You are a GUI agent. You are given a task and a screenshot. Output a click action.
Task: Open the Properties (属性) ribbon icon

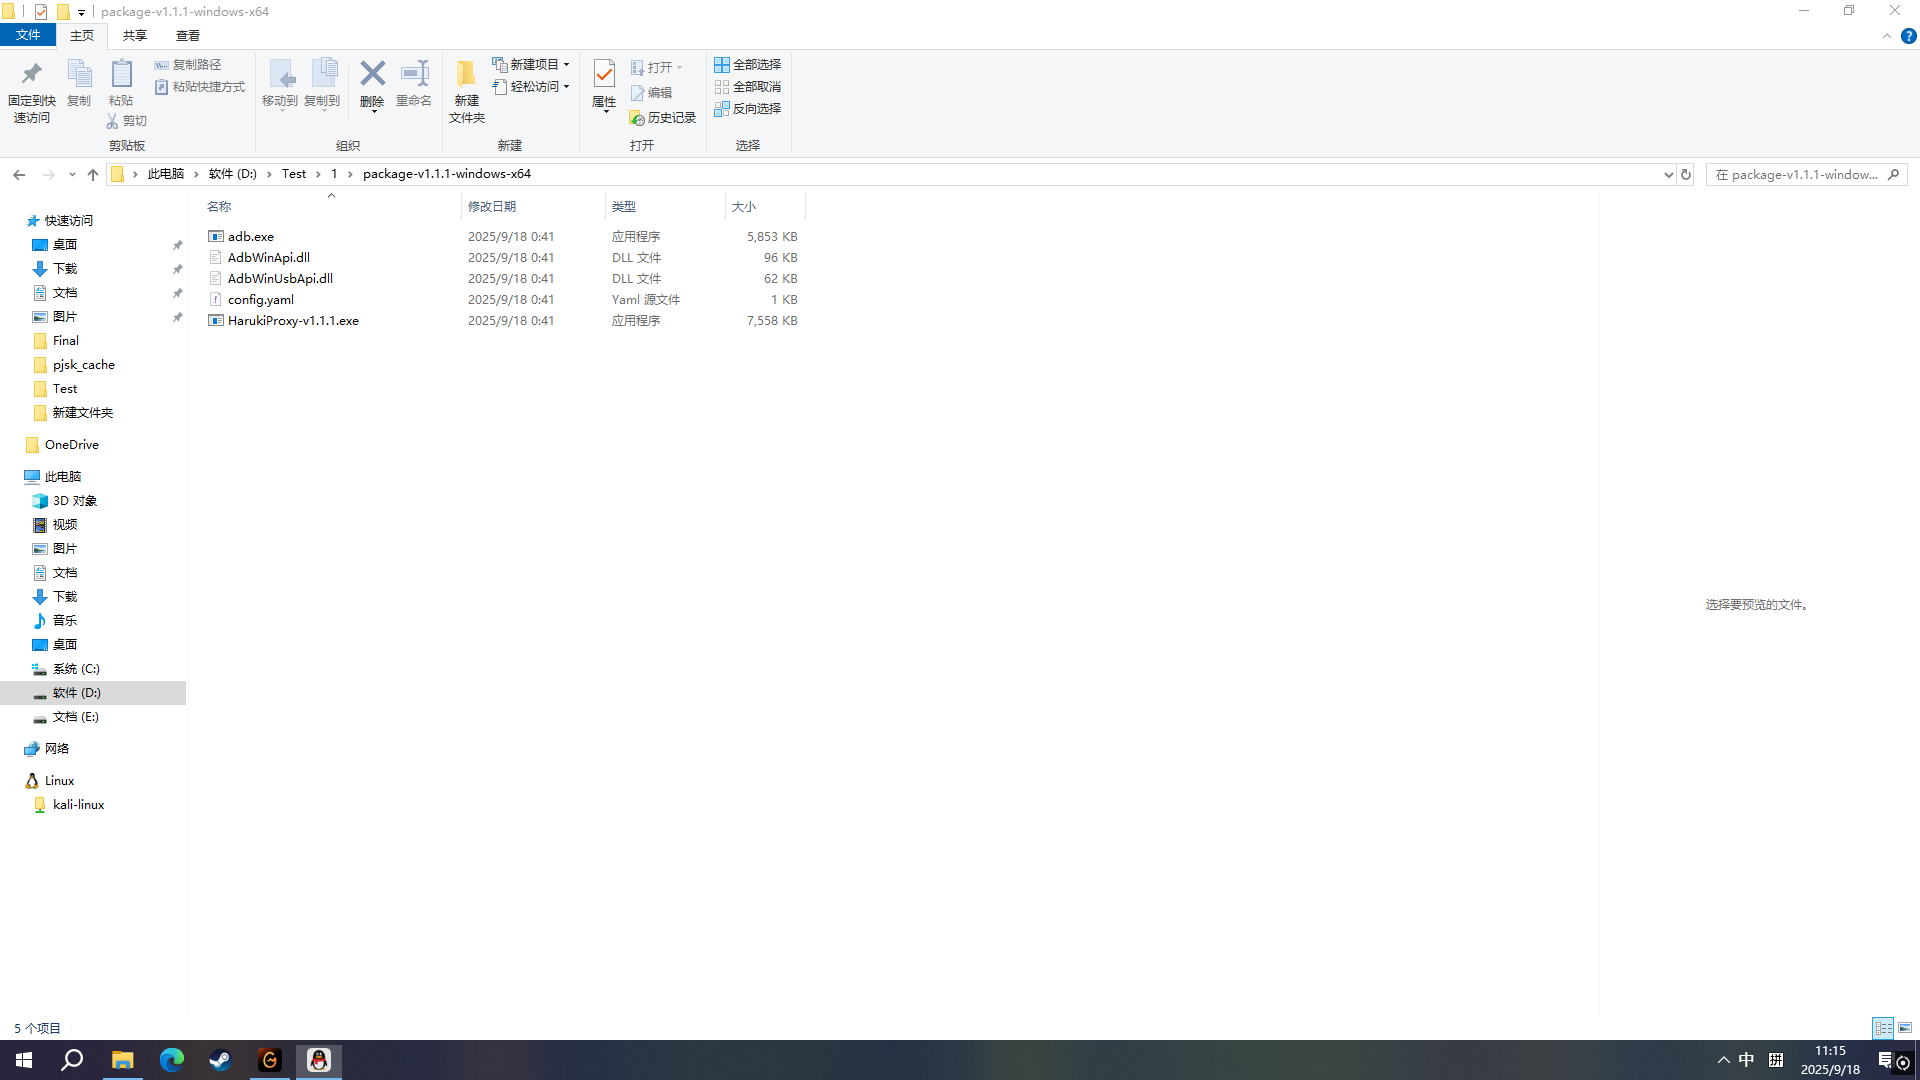tap(604, 82)
